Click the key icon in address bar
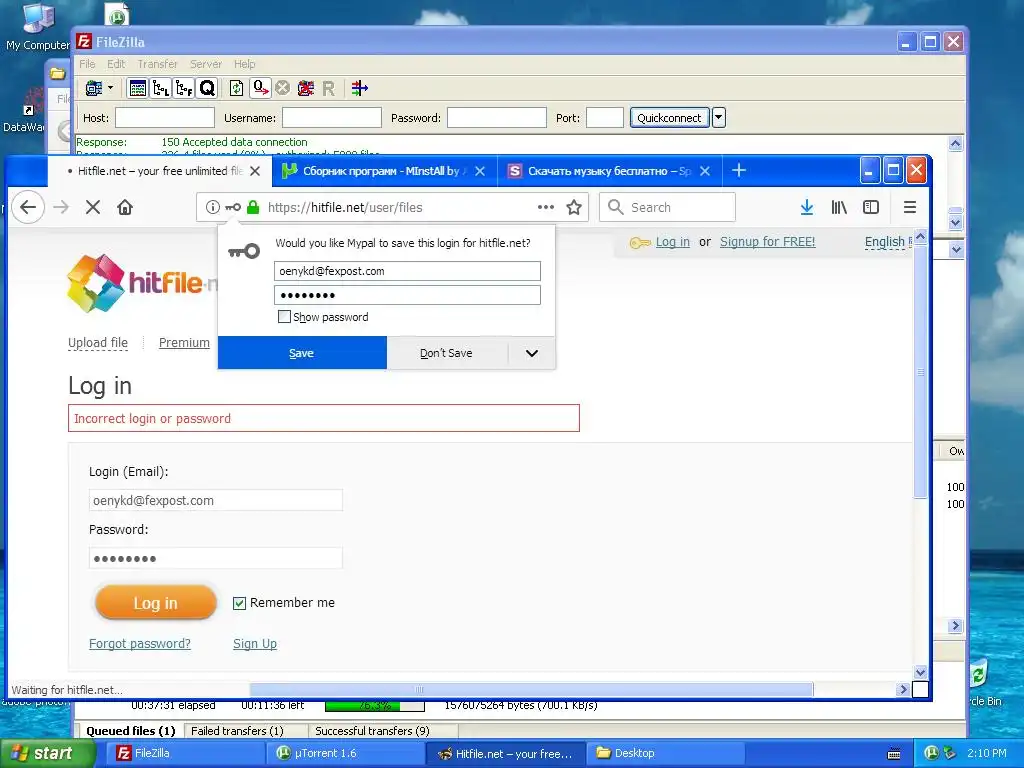 233,207
